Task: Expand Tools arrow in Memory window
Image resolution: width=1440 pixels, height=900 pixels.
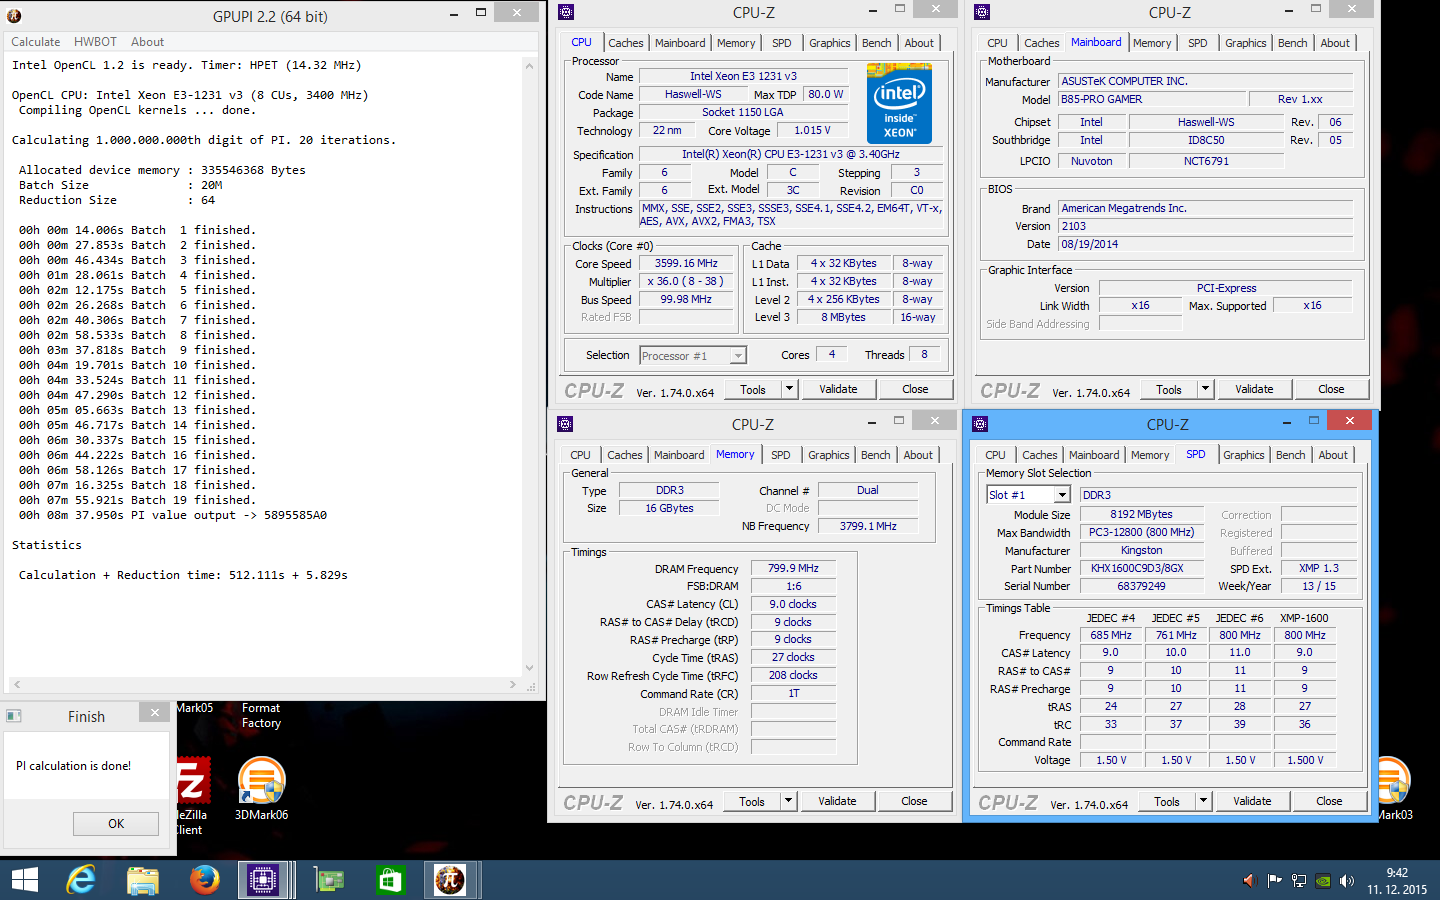Action: click(788, 801)
